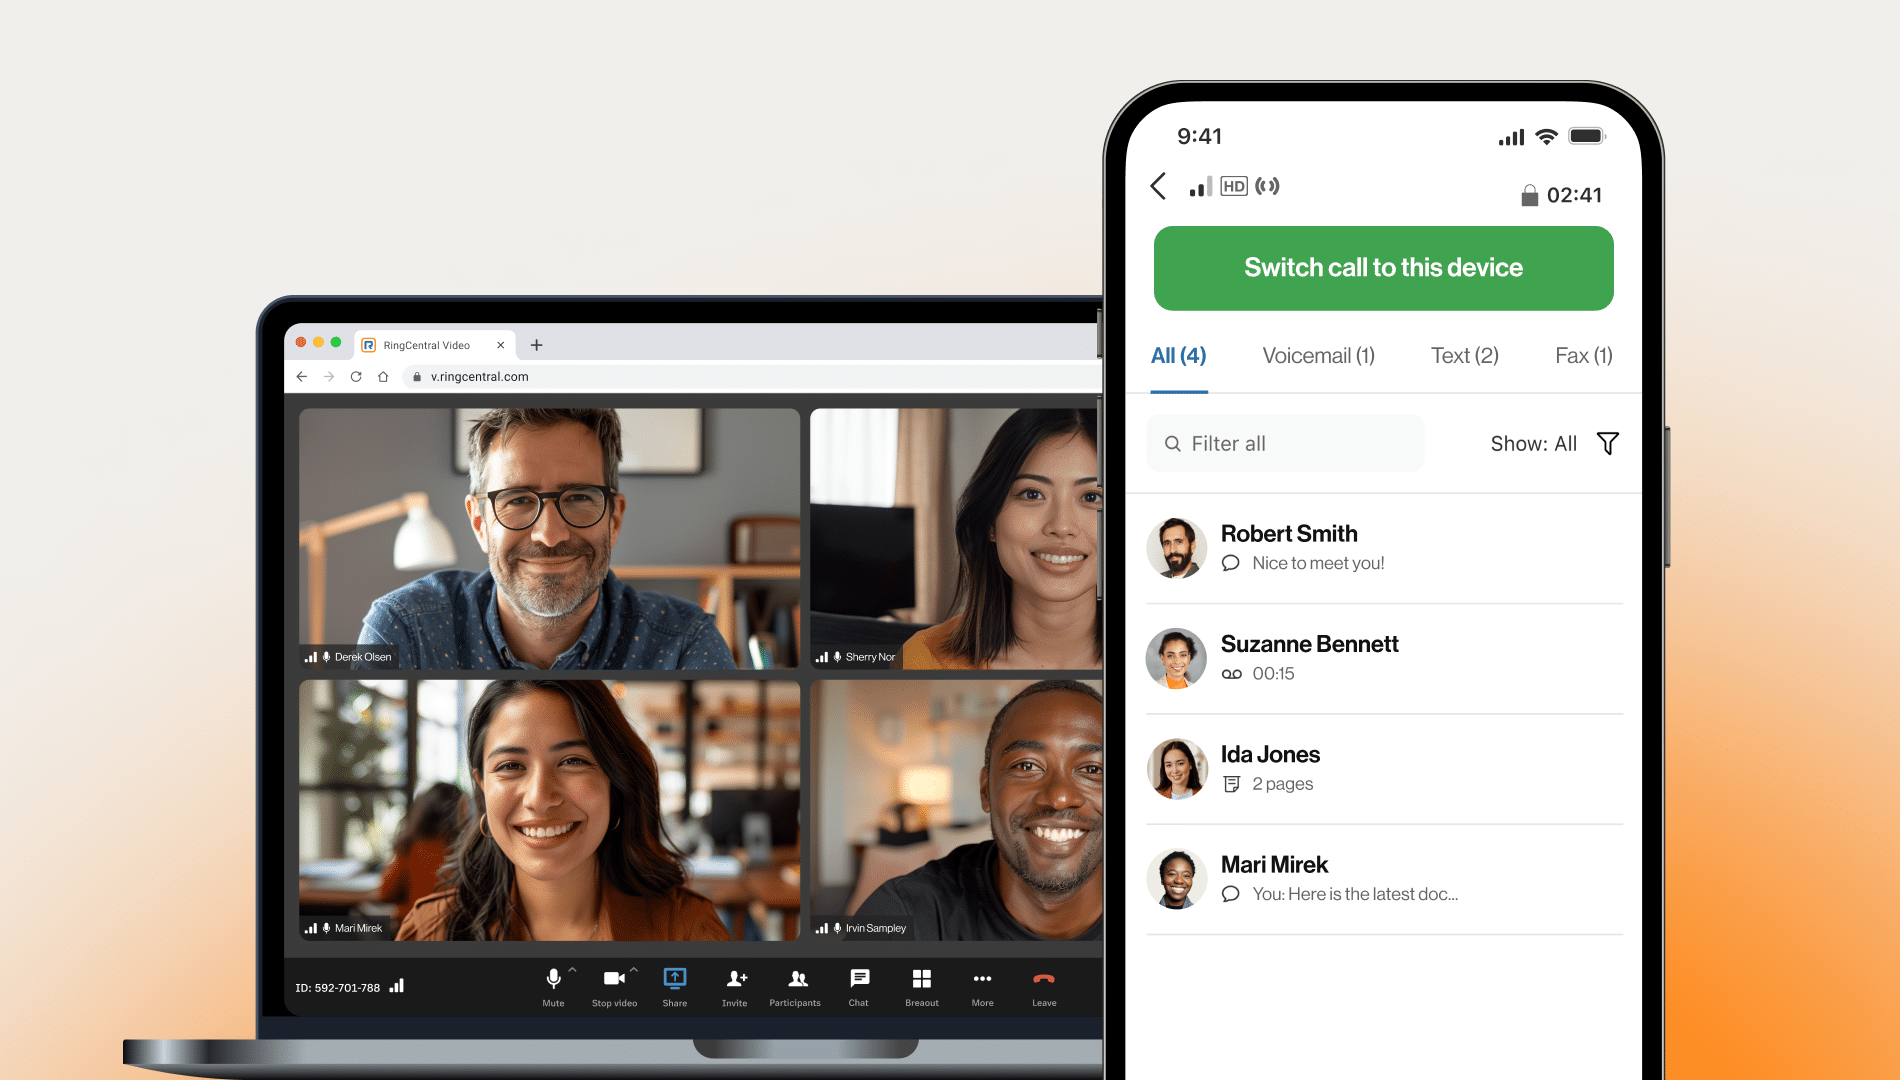Image resolution: width=1900 pixels, height=1080 pixels.
Task: Tap the filter funnel icon
Action: [1607, 443]
